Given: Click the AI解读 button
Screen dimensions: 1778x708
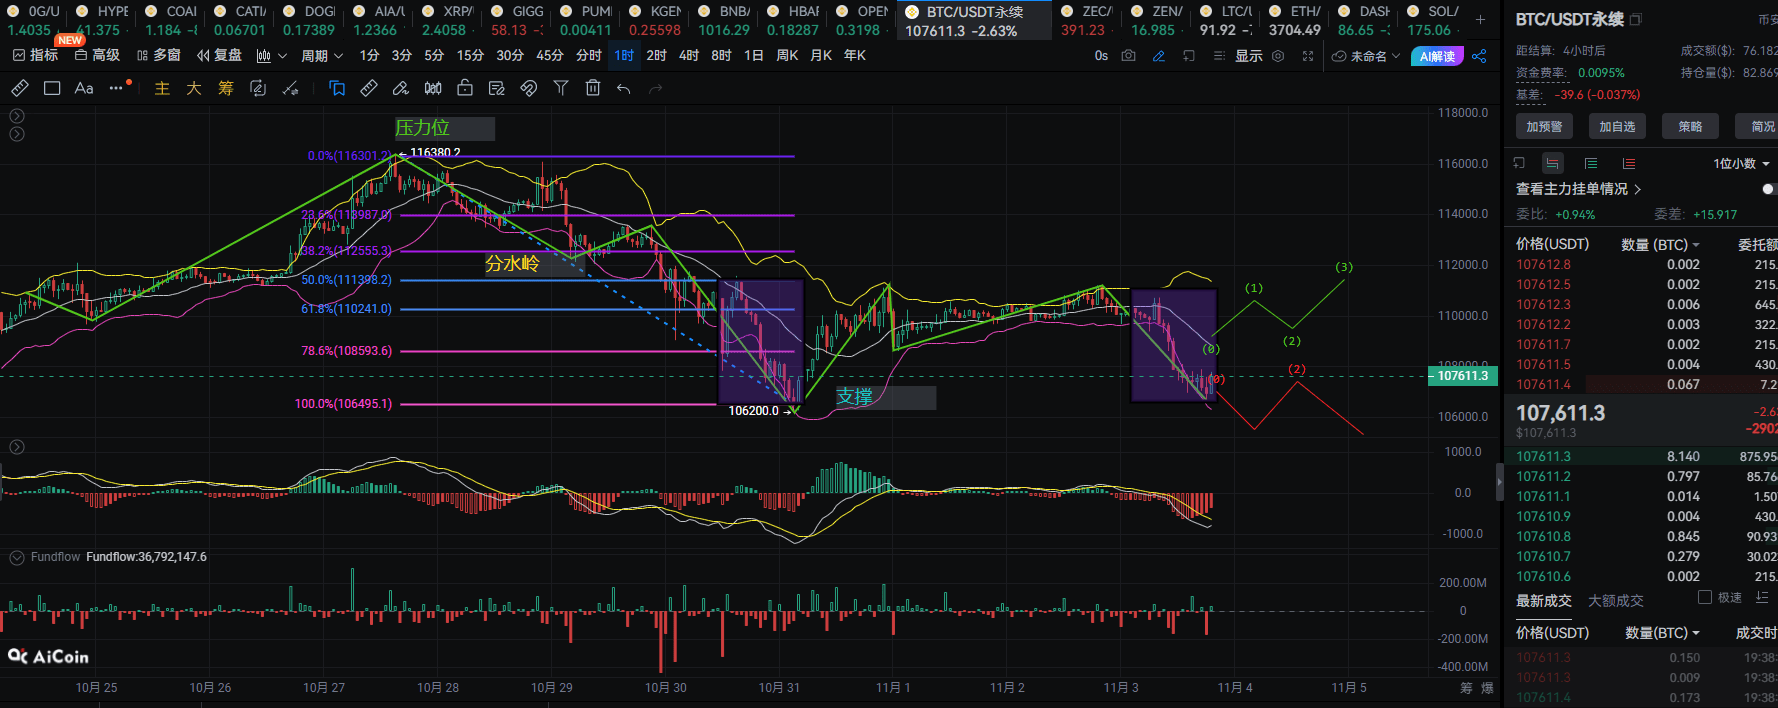Looking at the screenshot, I should pyautogui.click(x=1437, y=56).
